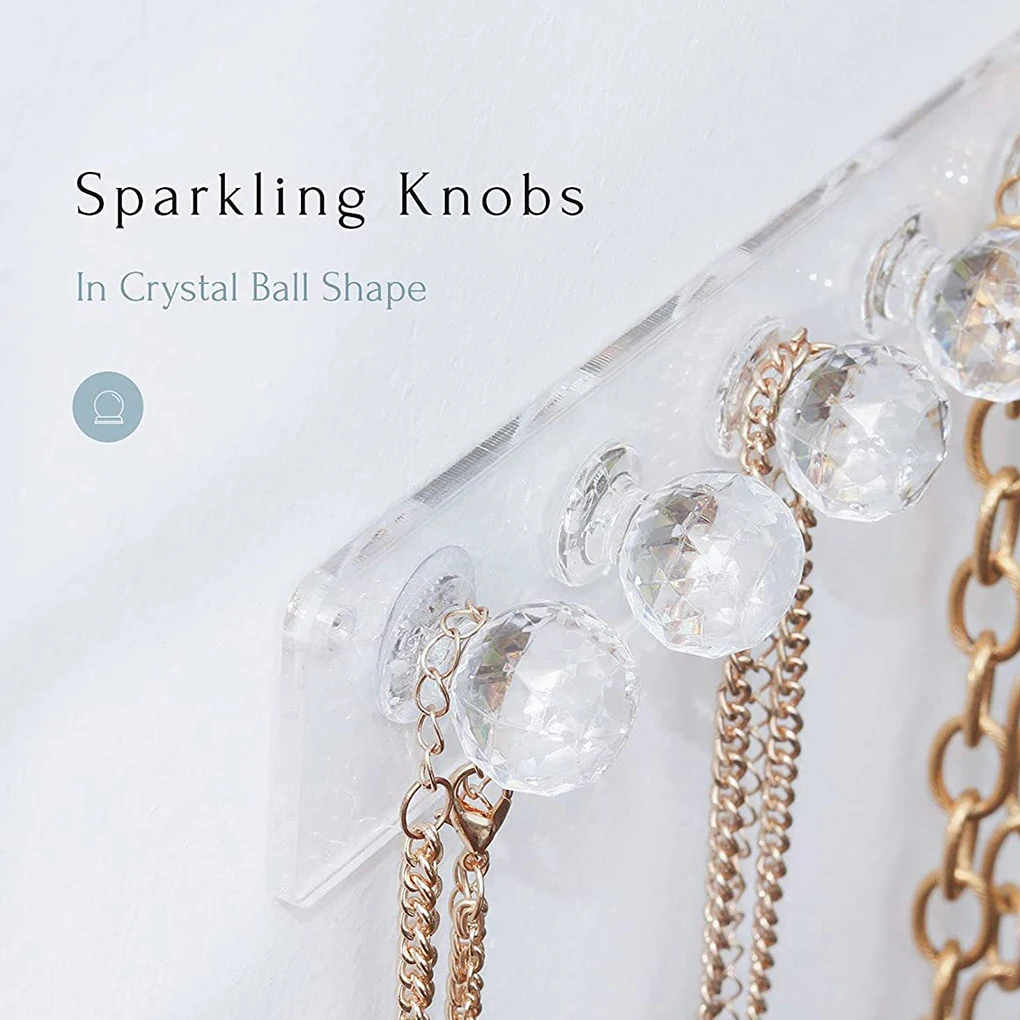
Task: Select the "Sparkling Knobs" heading text
Action: (330, 195)
